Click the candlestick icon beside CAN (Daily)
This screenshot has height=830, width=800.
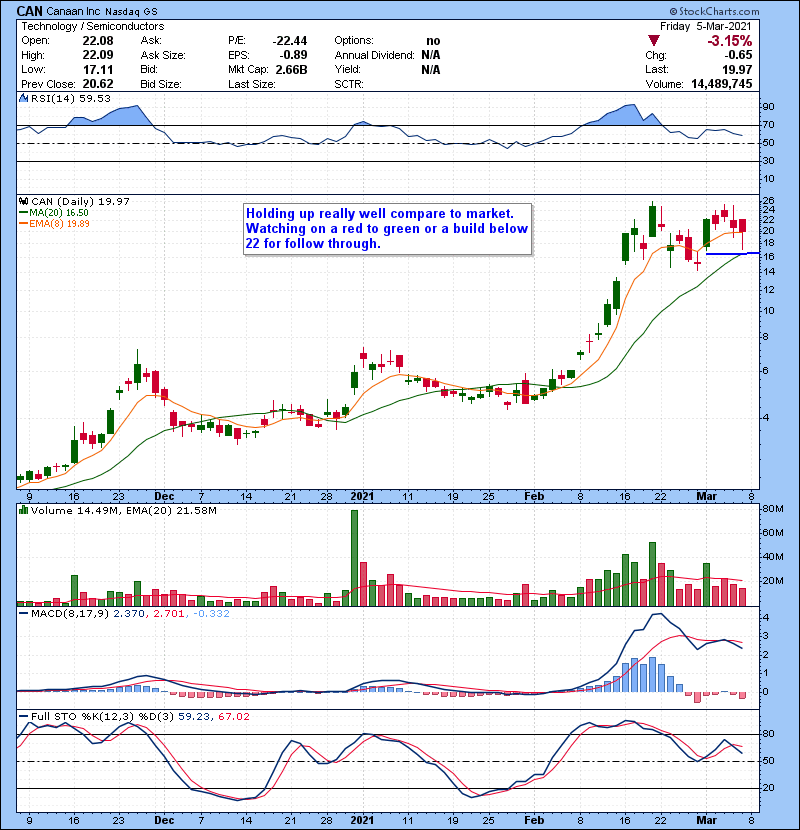(23, 201)
